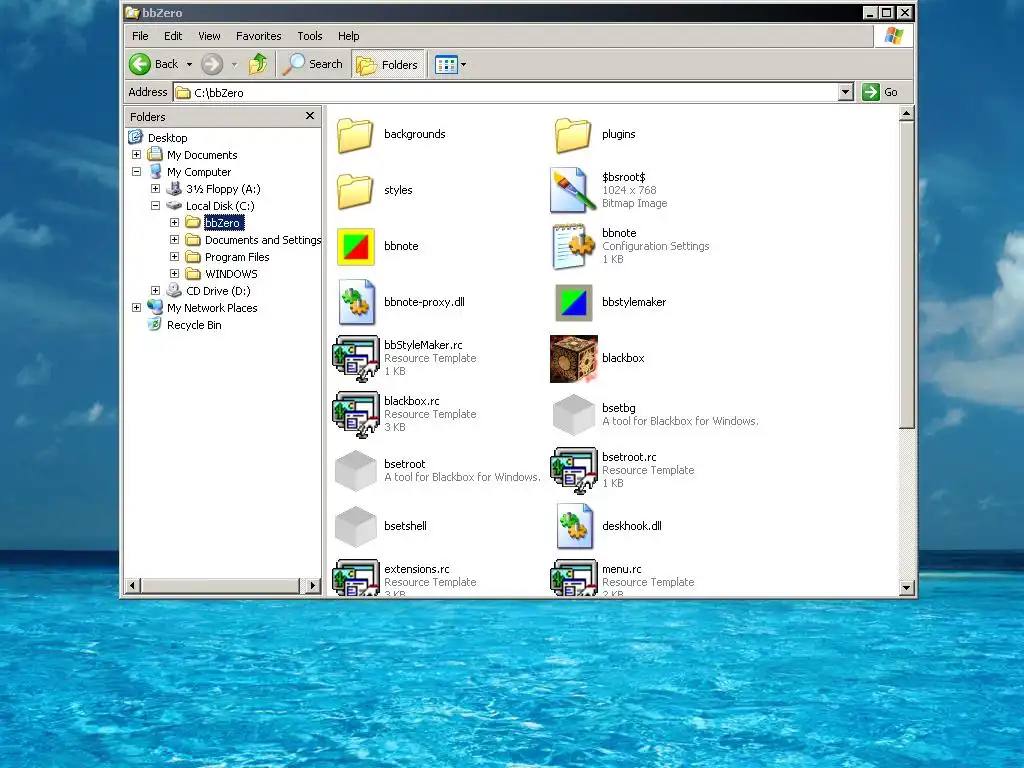The height and width of the screenshot is (768, 1024).
Task: Select the bsetroot tool icon
Action: (x=355, y=471)
